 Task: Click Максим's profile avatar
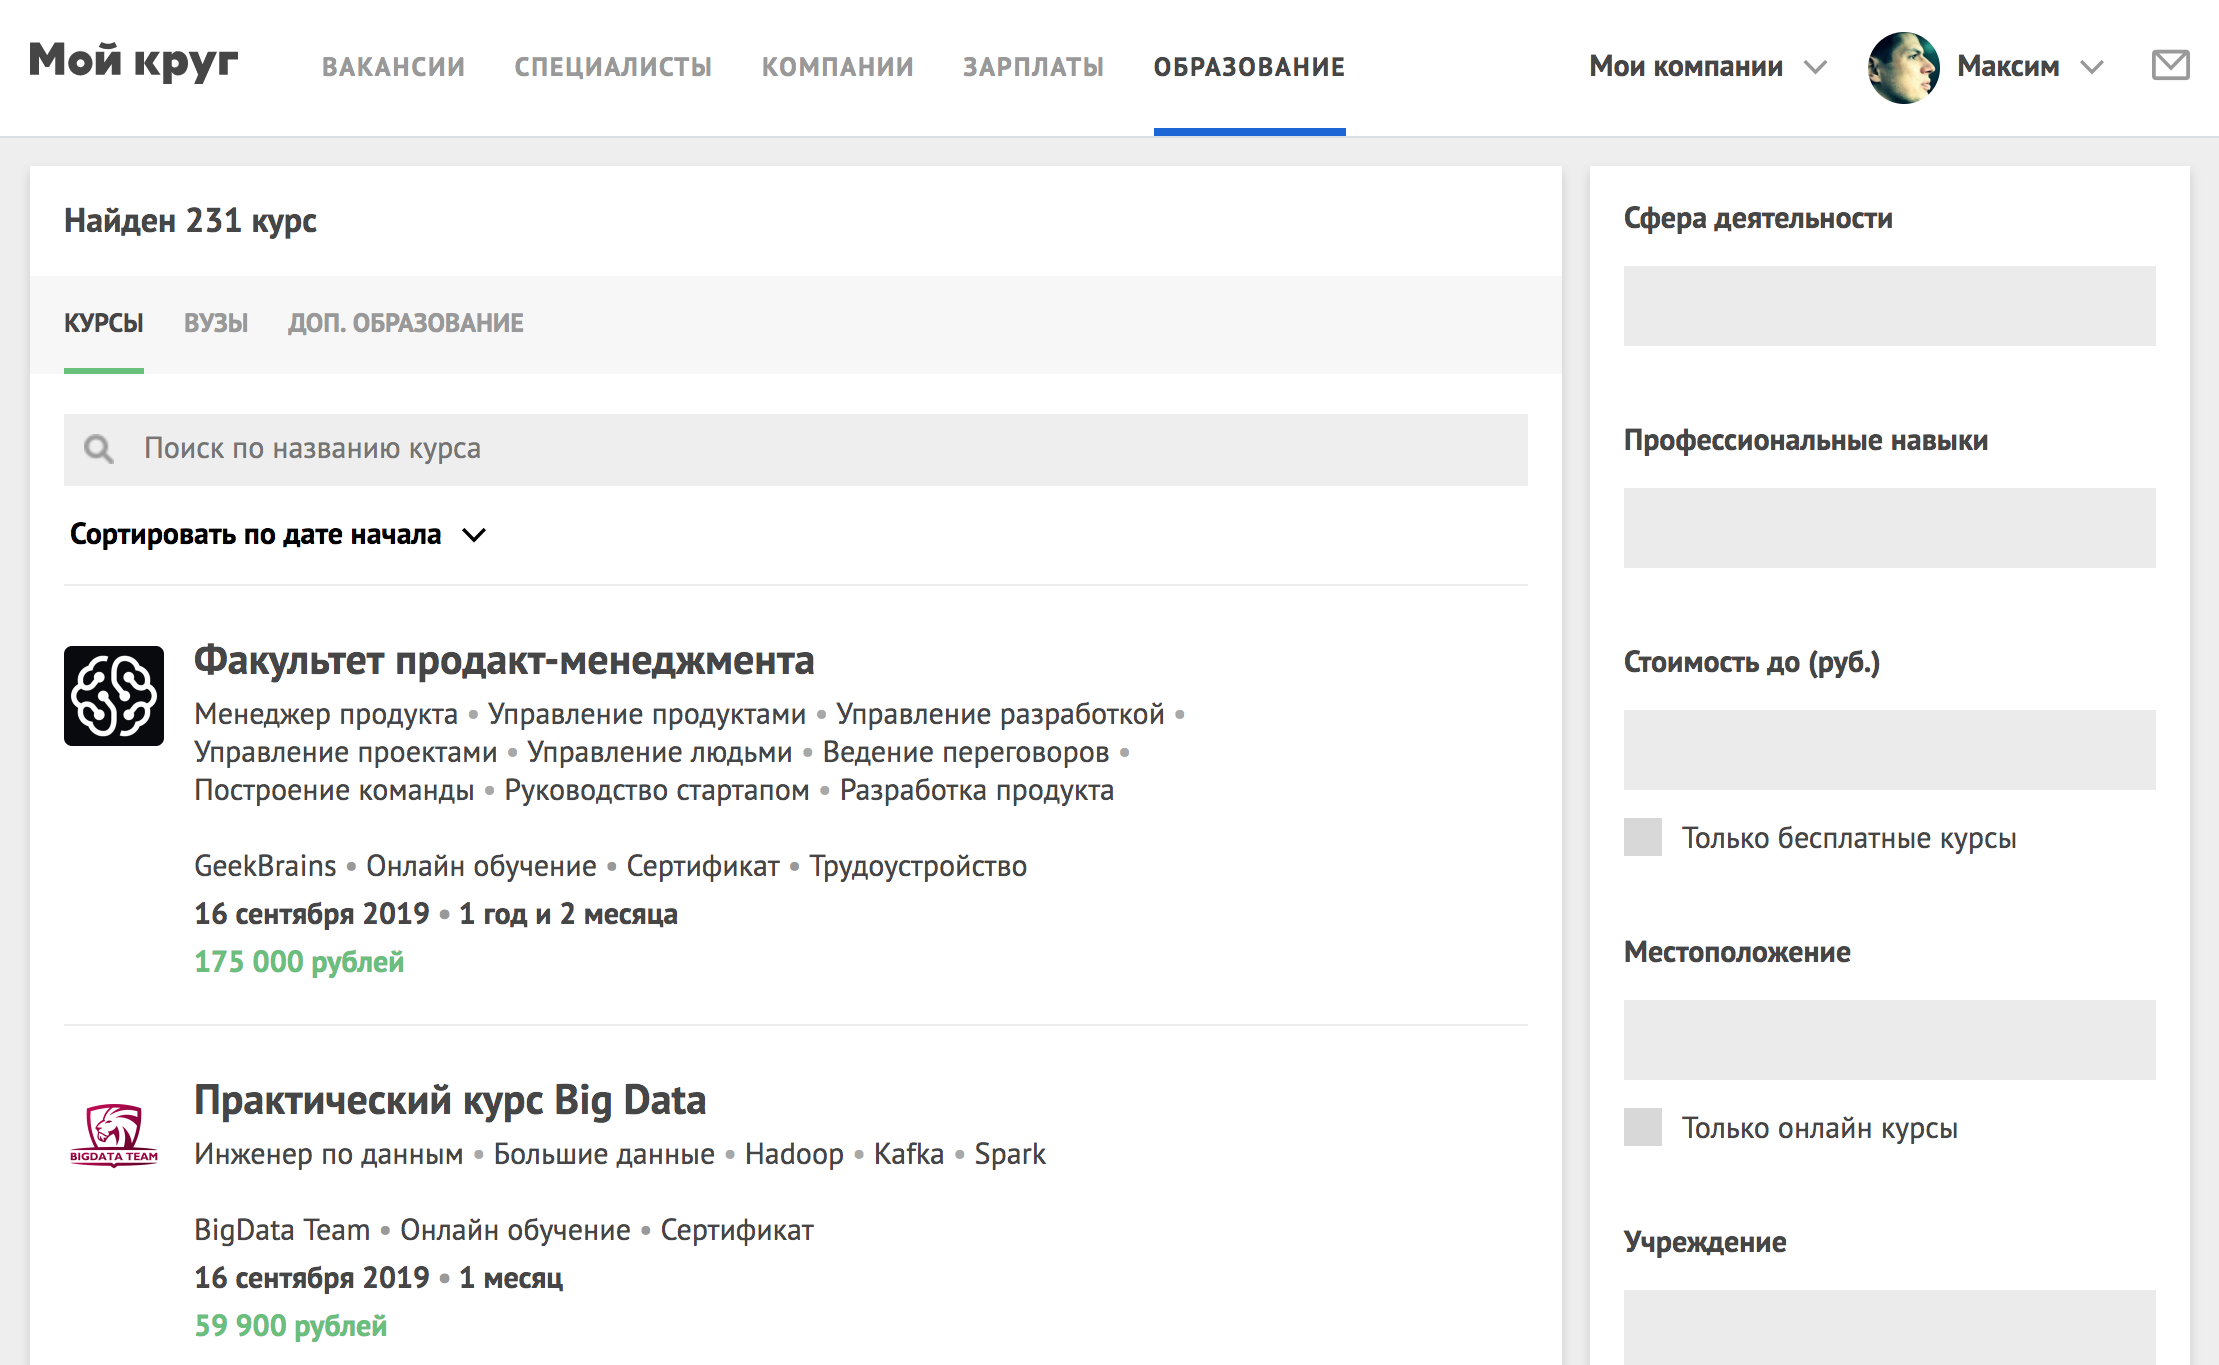(1903, 67)
